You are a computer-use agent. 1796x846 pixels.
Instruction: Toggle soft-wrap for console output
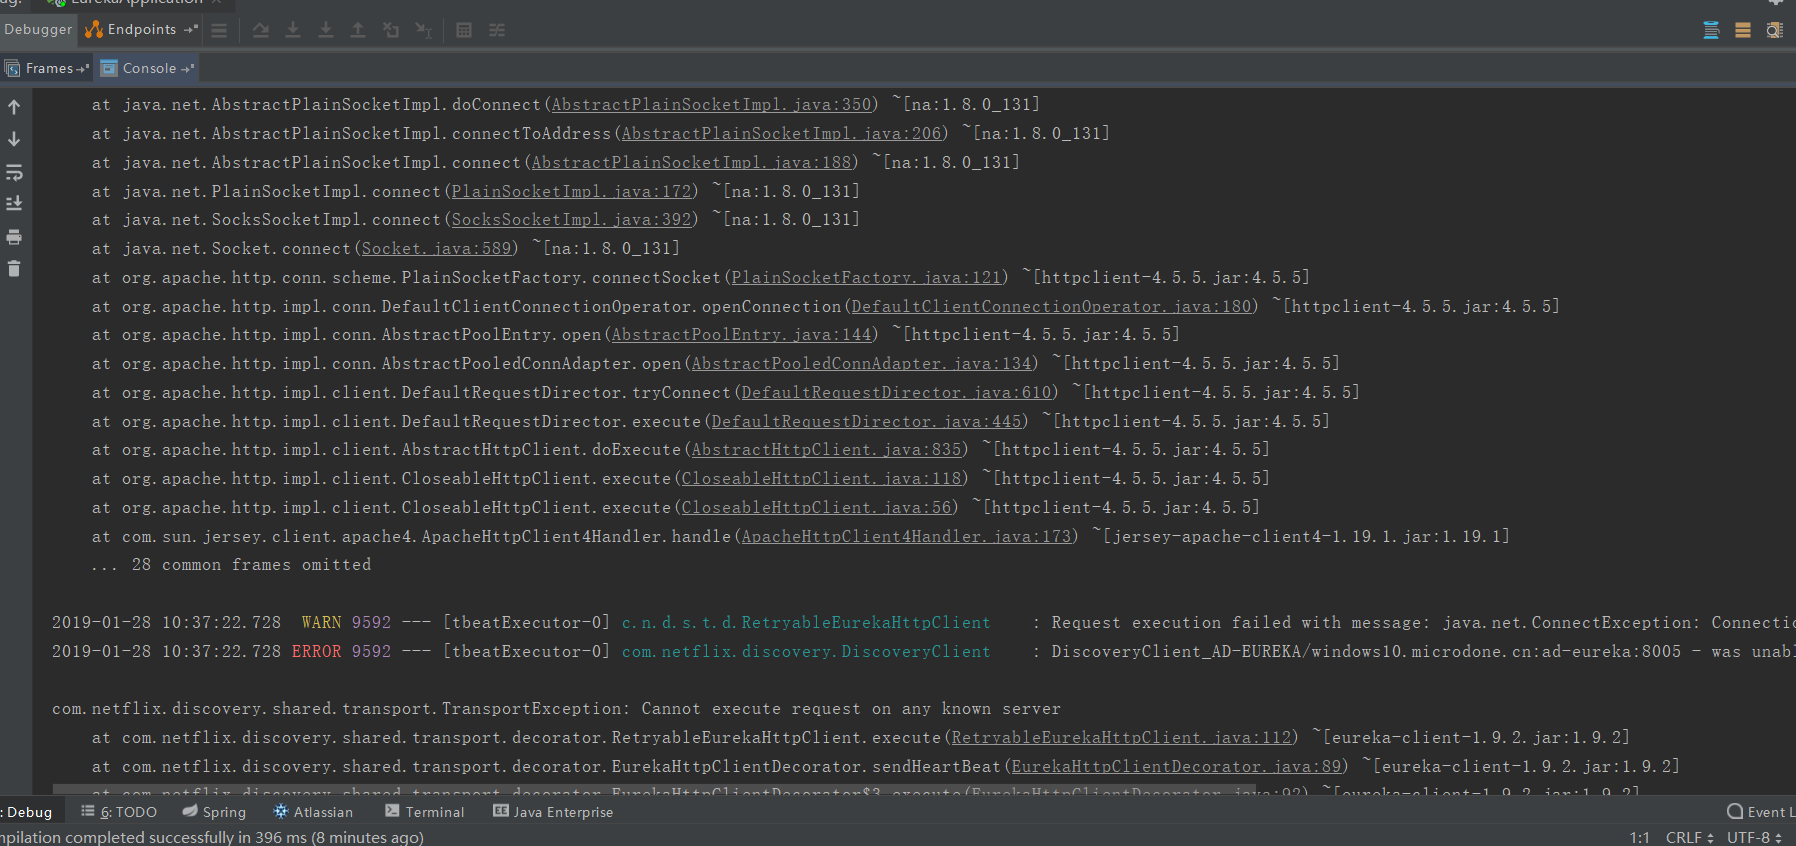click(14, 172)
